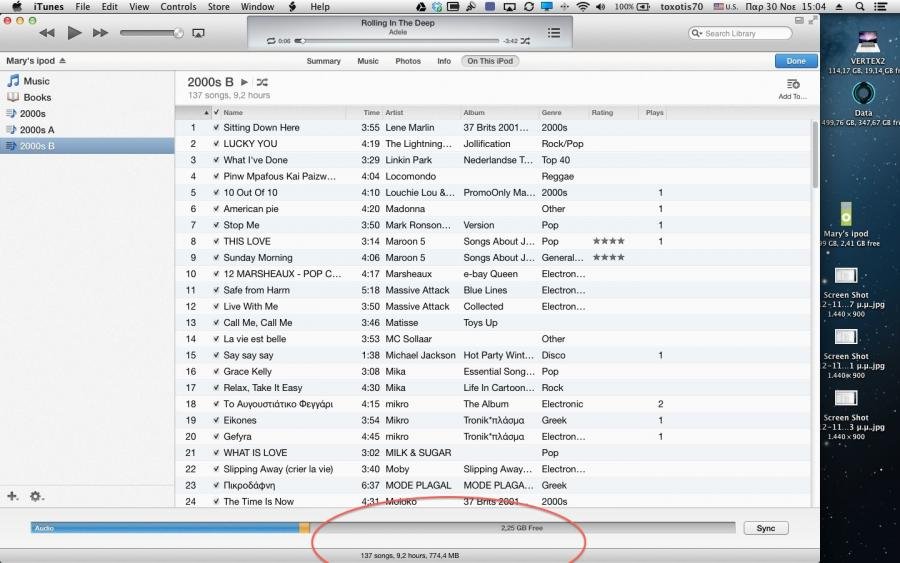The image size is (900, 563).
Task: Open the Store menu
Action: 218,7
